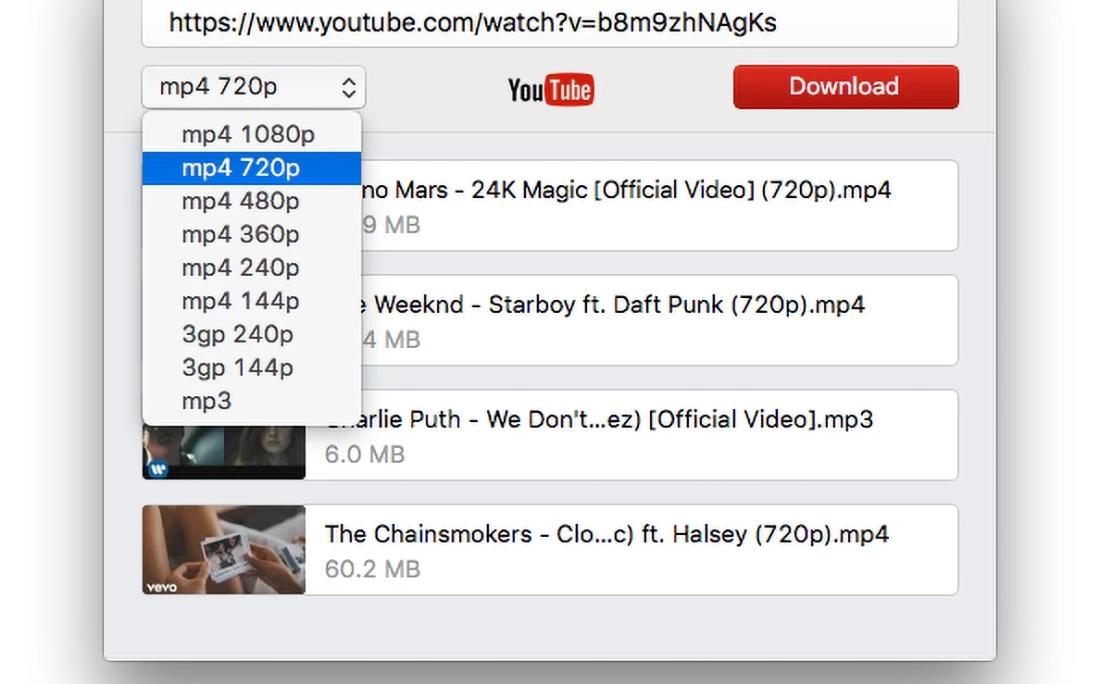Select mp4 144p format entry

tap(241, 301)
